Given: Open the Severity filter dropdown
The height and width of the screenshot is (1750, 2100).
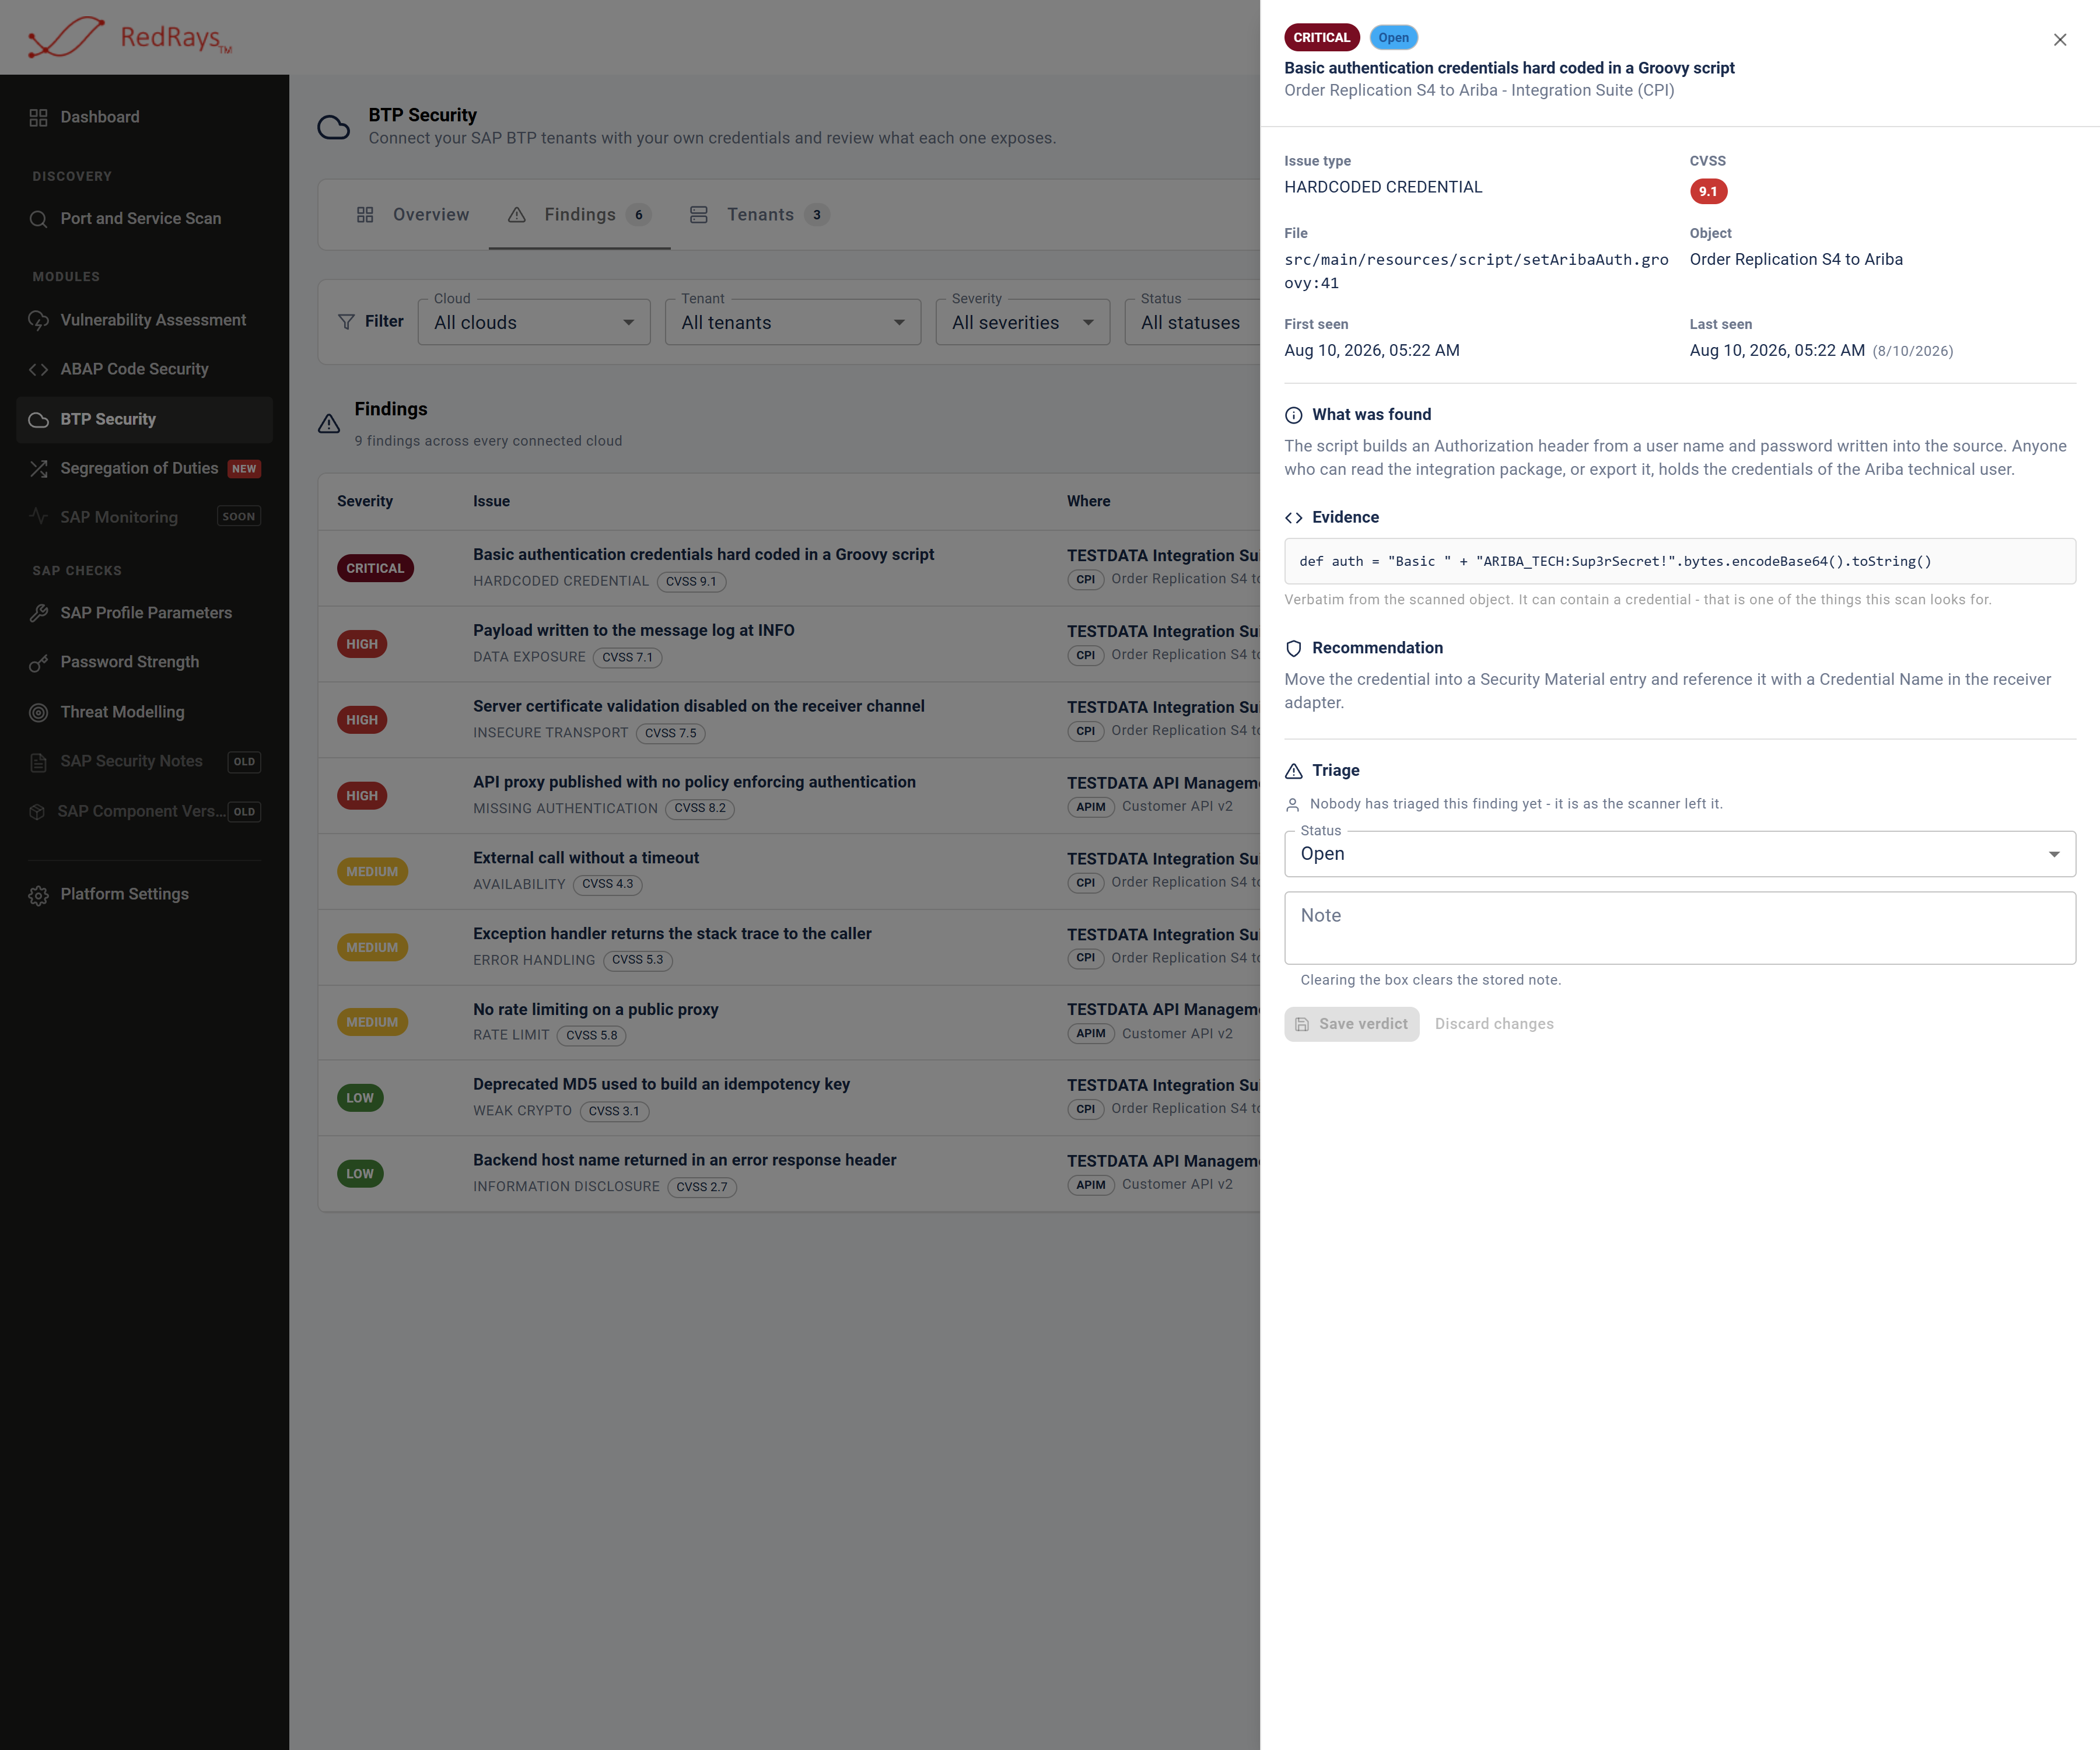Looking at the screenshot, I should point(1023,322).
